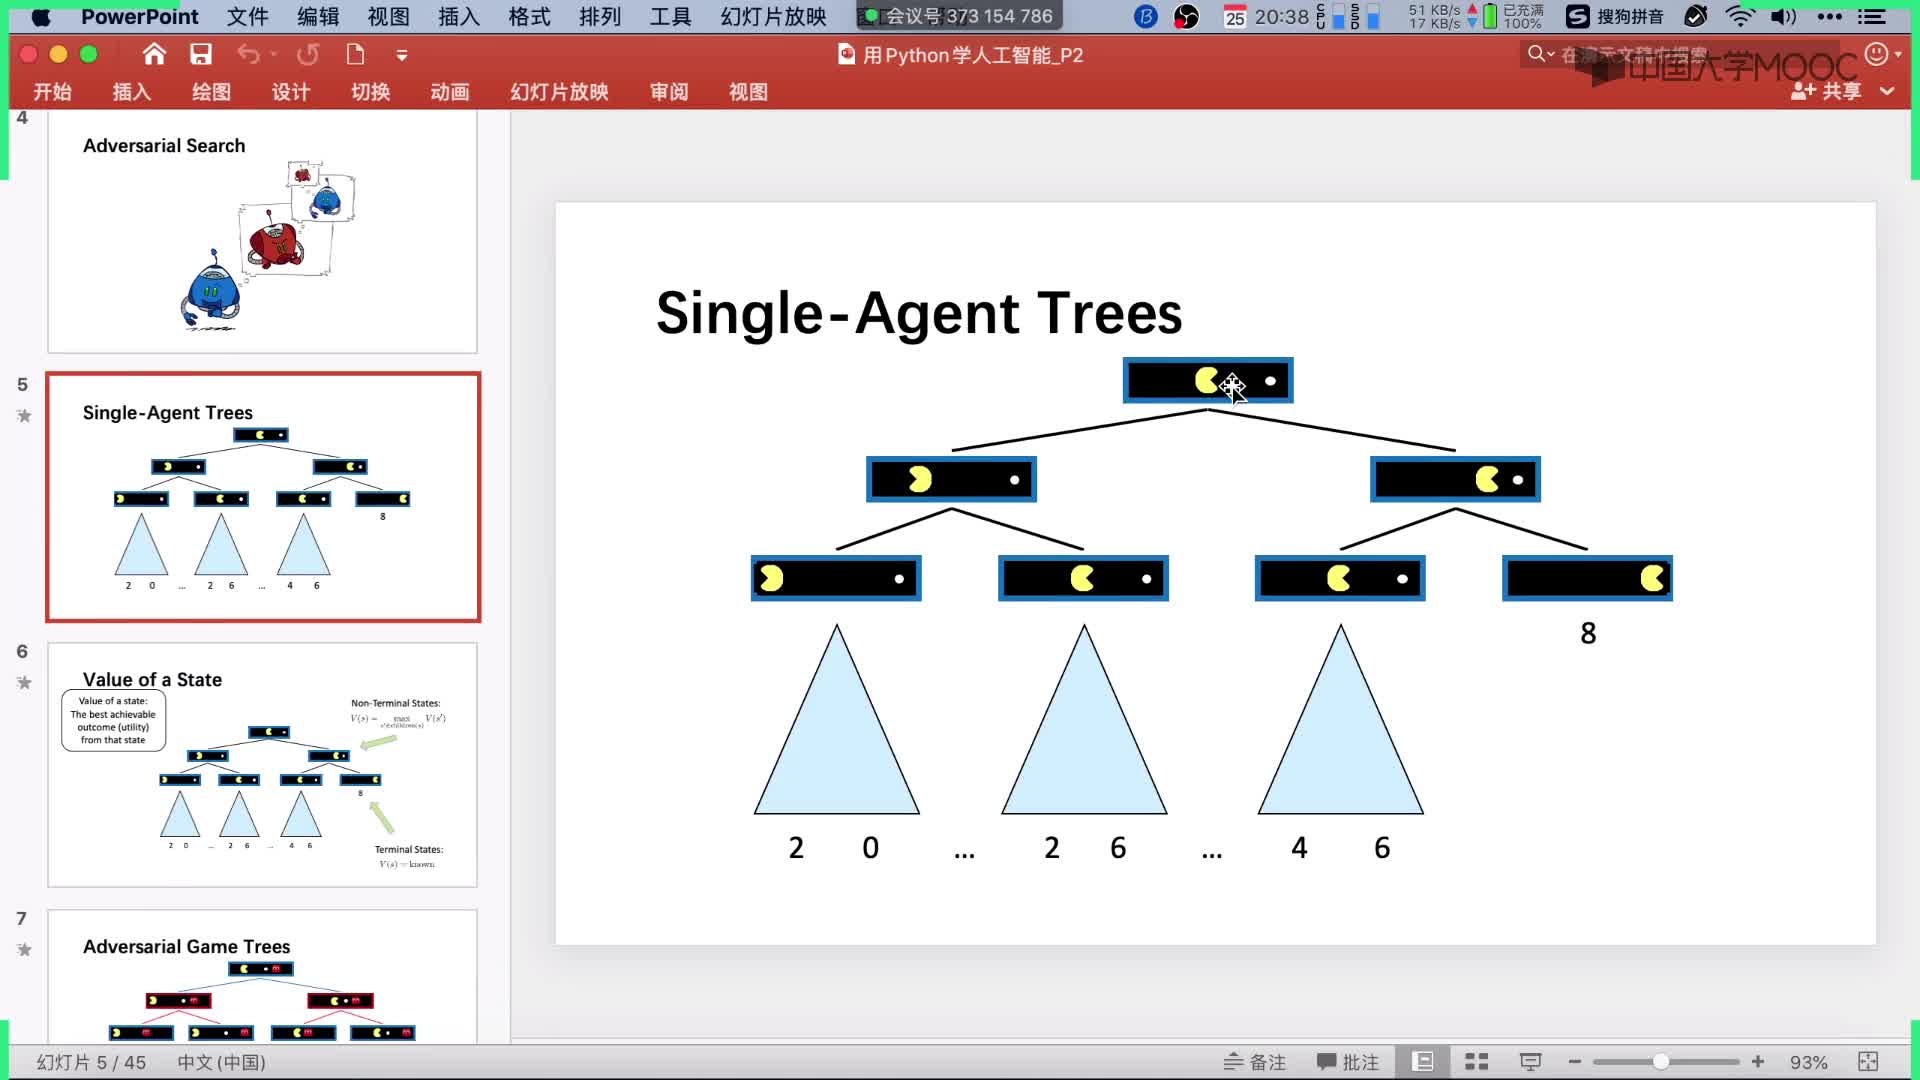
Task: Select slide 5 Single-Agent Trees thumbnail
Action: (x=262, y=497)
